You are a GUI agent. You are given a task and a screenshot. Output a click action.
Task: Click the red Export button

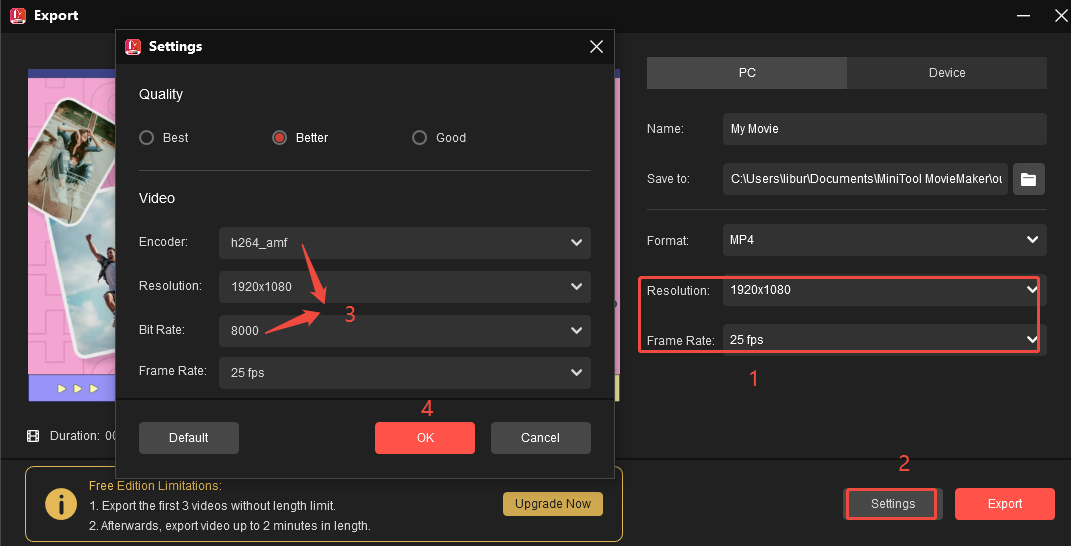(x=1005, y=504)
